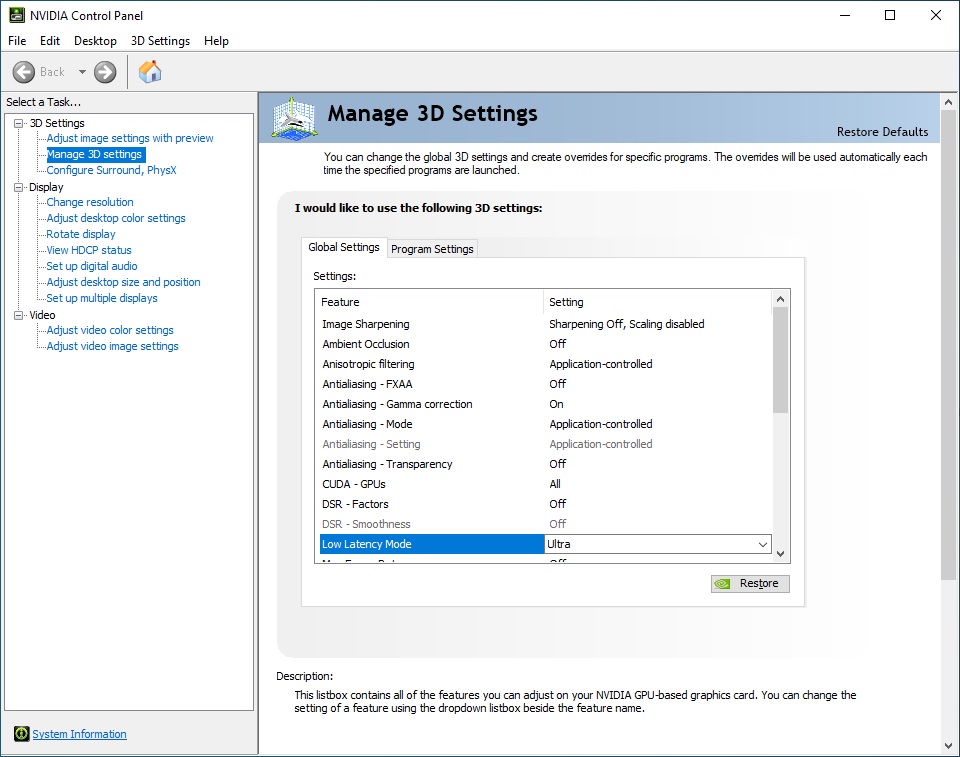Click the Restore Defaults link
The image size is (960, 757).
882,132
